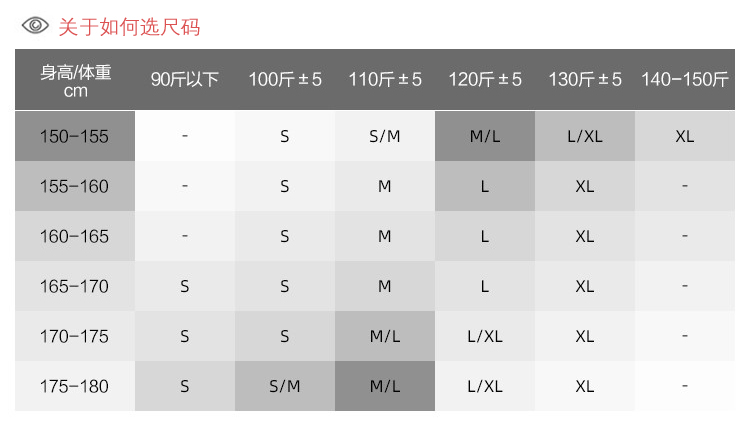Choose the 120斤±5 column header
The image size is (750, 435).
tap(485, 80)
